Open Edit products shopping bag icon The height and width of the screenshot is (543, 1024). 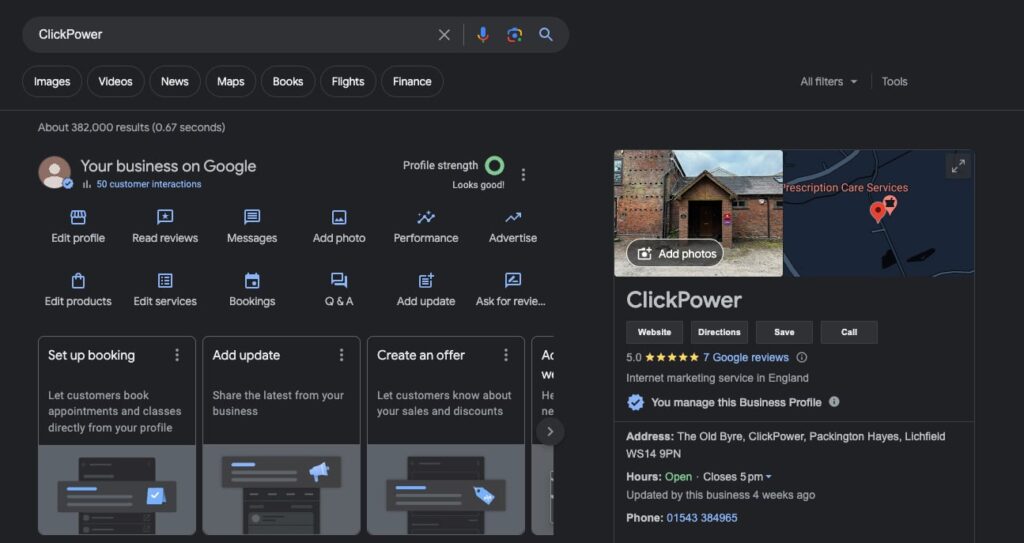click(x=78, y=281)
